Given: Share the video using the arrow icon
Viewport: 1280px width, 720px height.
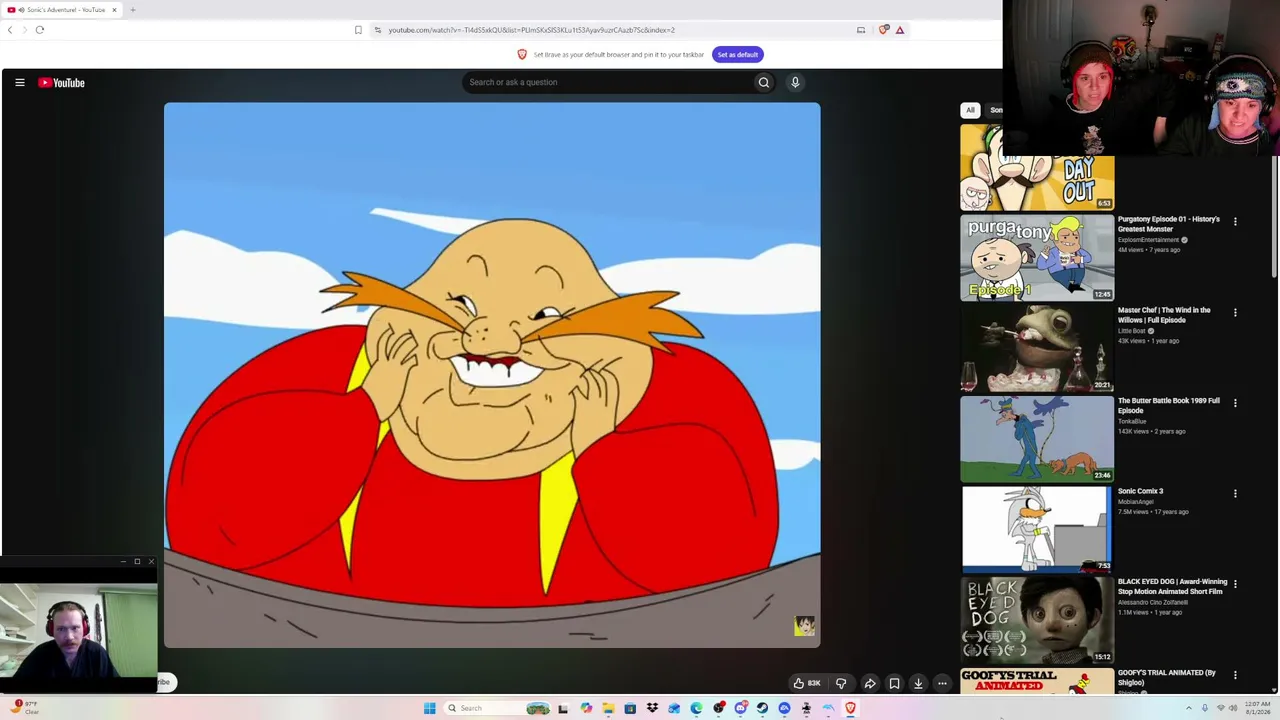Looking at the screenshot, I should tap(870, 684).
